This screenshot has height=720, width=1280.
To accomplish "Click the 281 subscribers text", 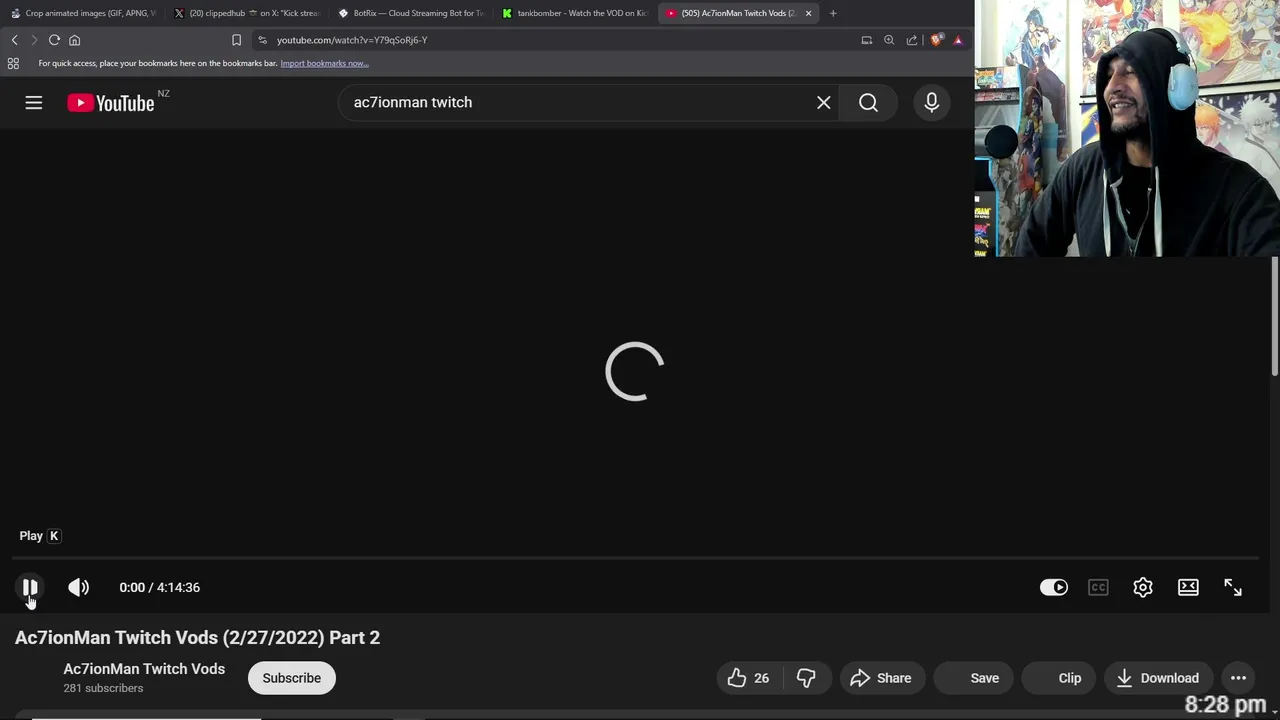I will [103, 688].
